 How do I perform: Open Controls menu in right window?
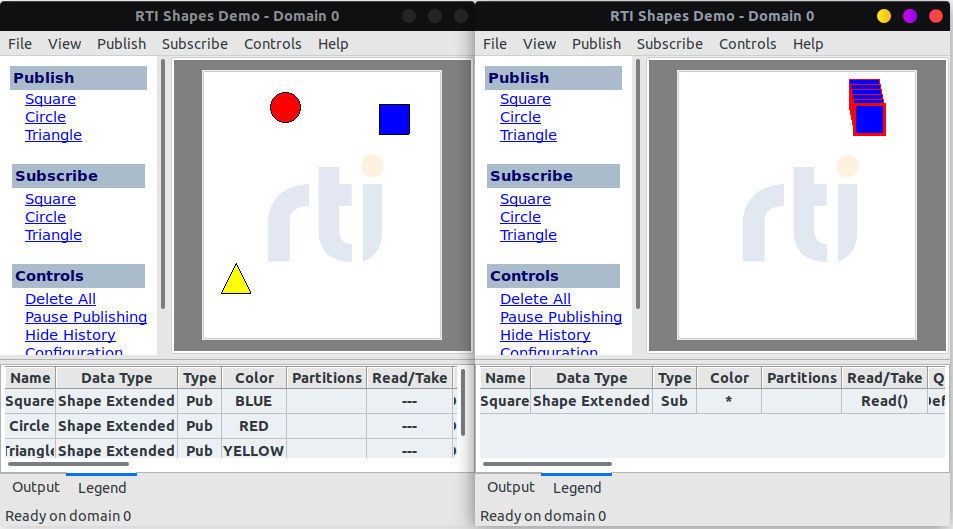[x=748, y=44]
